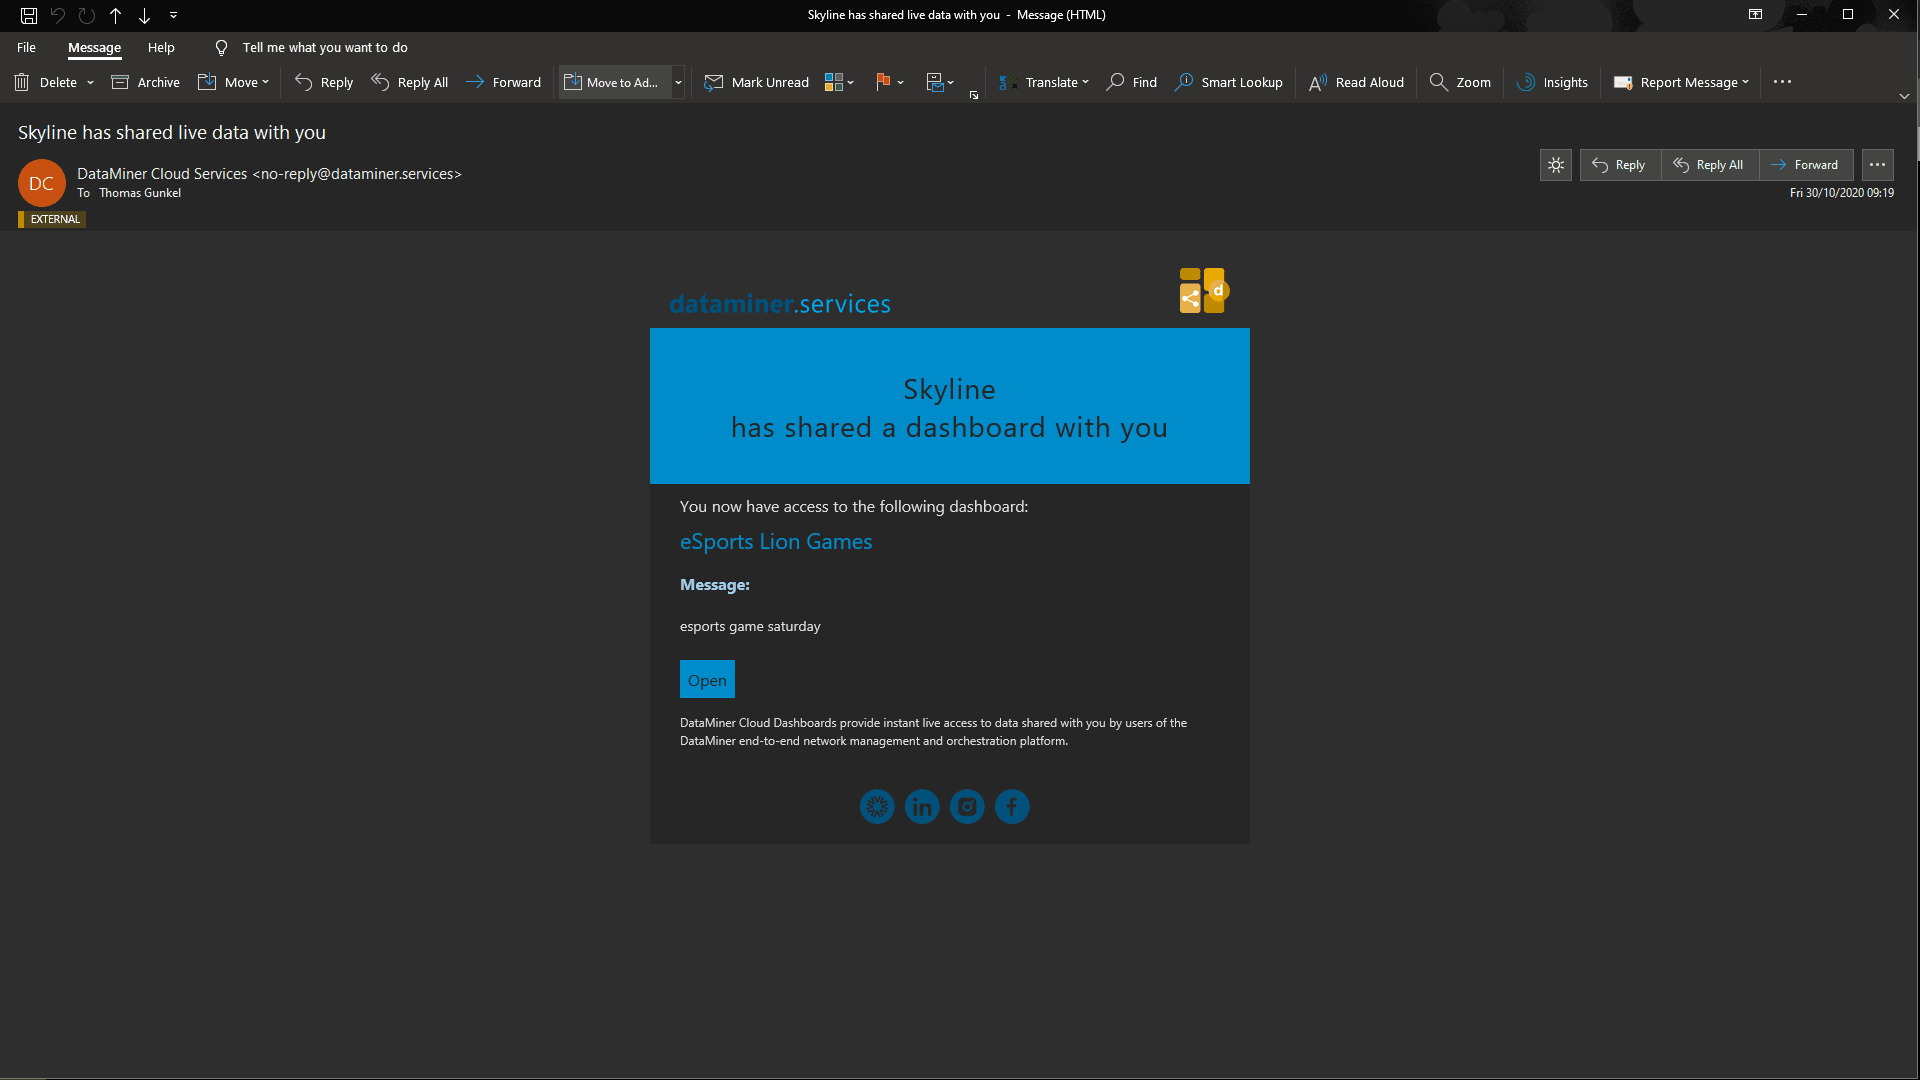
Task: Click Forward in the message header
Action: tap(1806, 165)
